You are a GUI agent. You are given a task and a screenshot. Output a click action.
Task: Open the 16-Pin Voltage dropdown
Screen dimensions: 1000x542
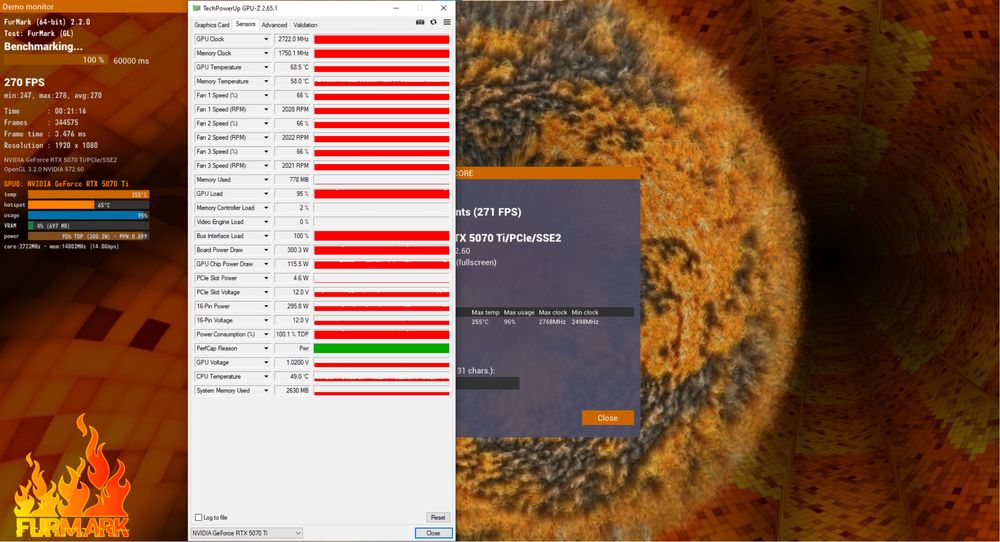(x=266, y=320)
